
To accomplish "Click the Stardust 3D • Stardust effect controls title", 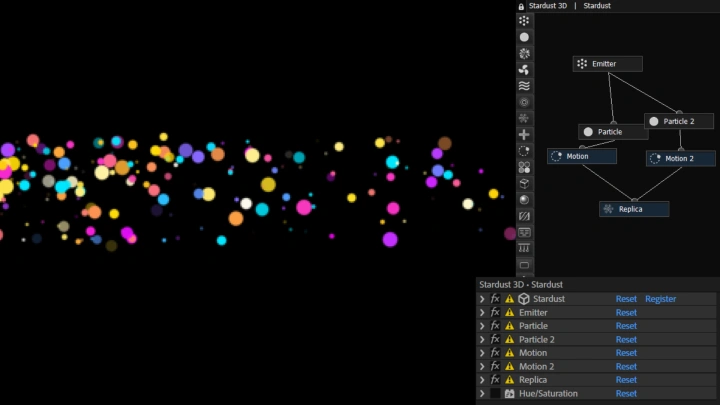I will [x=521, y=285].
